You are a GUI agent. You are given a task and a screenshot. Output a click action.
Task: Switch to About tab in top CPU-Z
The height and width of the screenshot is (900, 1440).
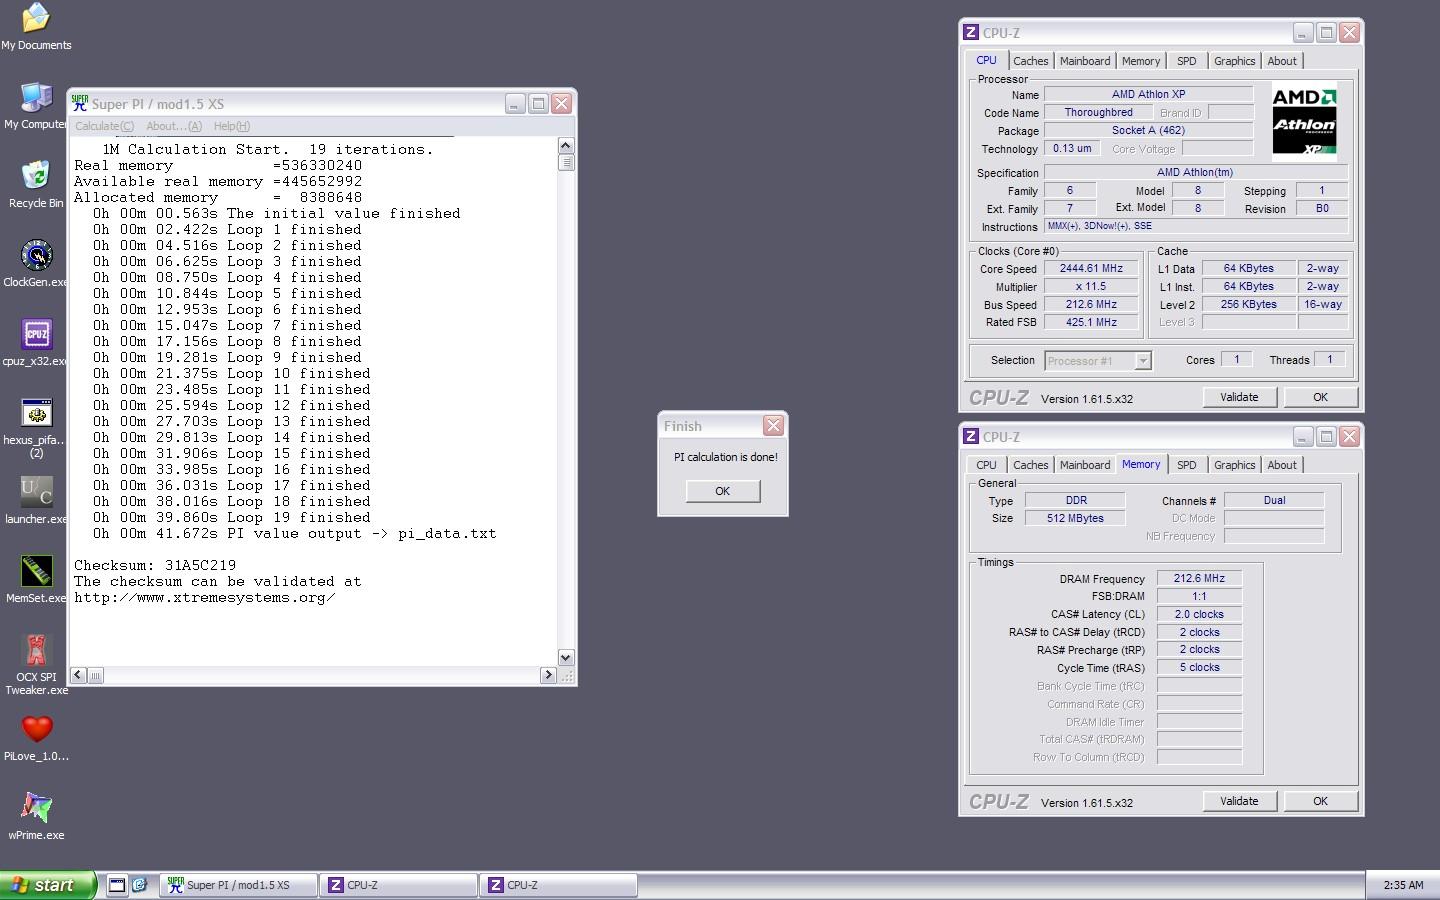pyautogui.click(x=1282, y=61)
